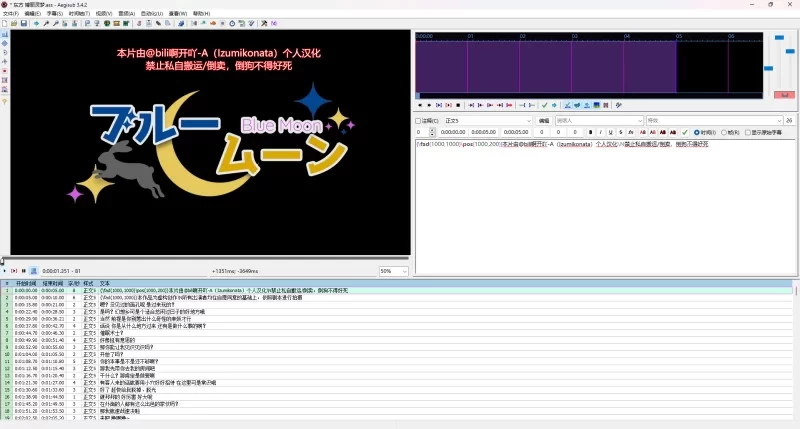The height and width of the screenshot is (429, 800).
Task: Select the rotate Z video tool
Action: tap(5, 53)
